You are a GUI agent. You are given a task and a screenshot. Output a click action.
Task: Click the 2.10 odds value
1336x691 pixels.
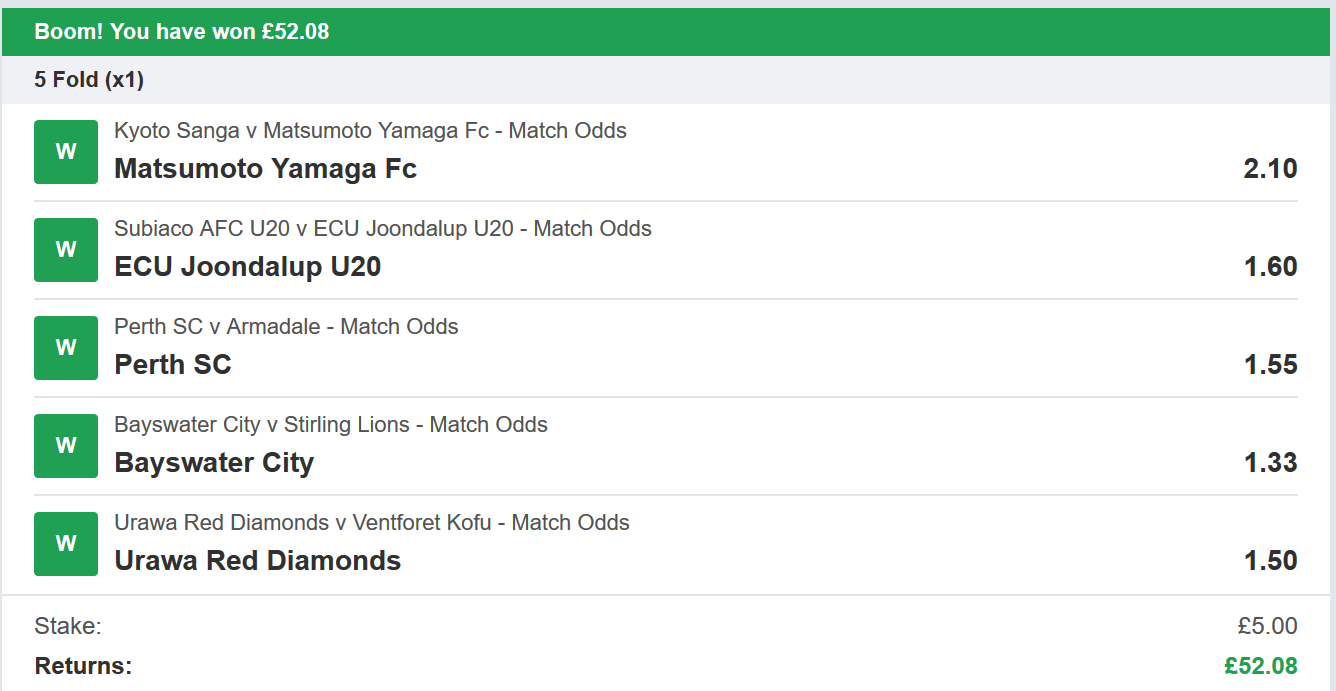coord(1270,169)
